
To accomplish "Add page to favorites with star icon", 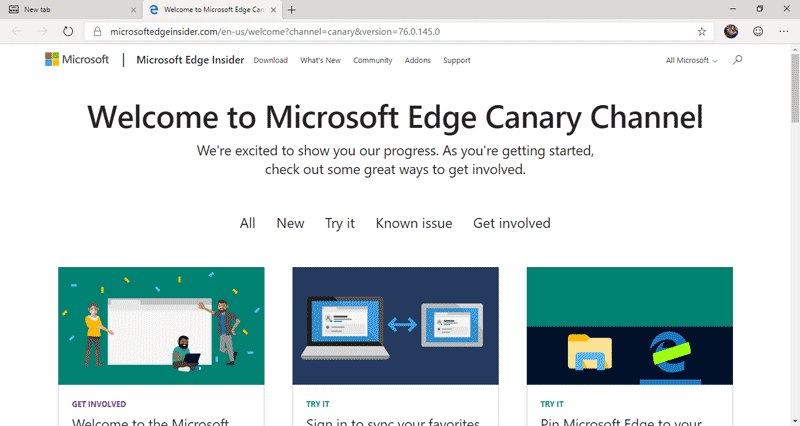I will pos(702,32).
